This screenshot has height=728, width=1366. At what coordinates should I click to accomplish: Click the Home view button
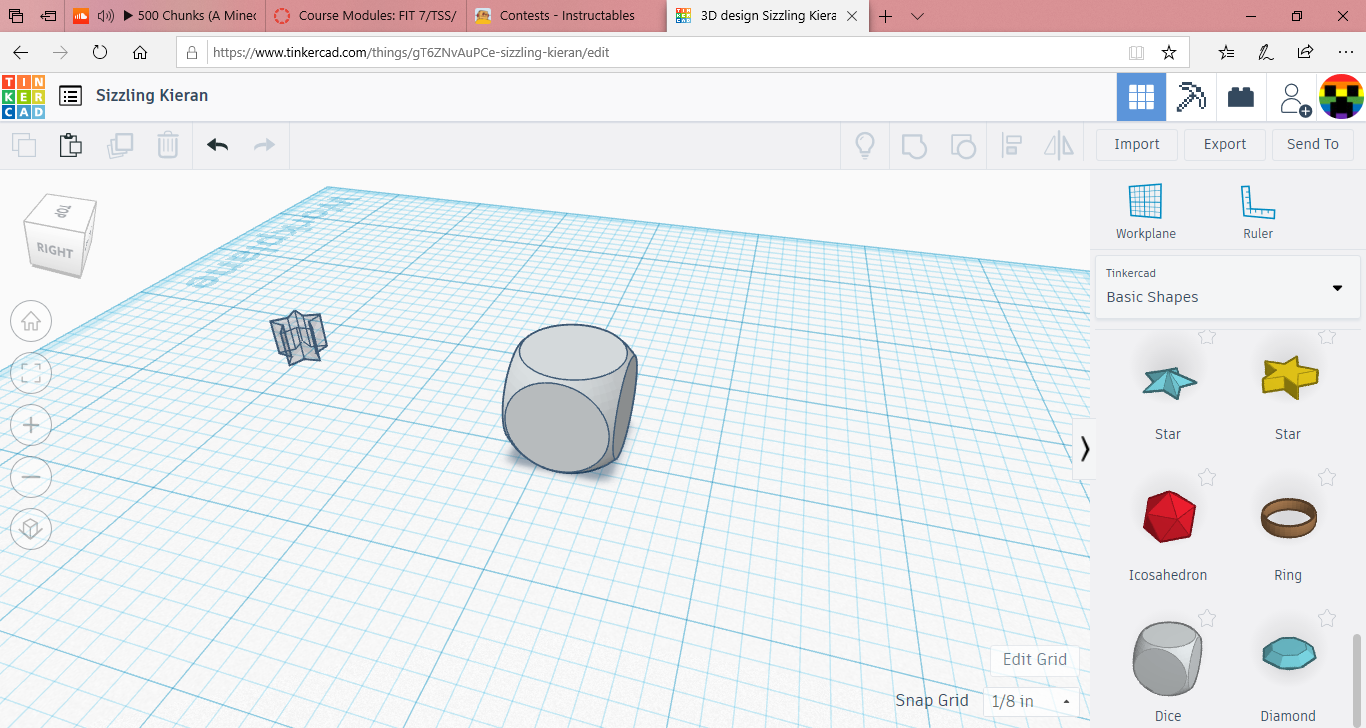pyautogui.click(x=31, y=322)
